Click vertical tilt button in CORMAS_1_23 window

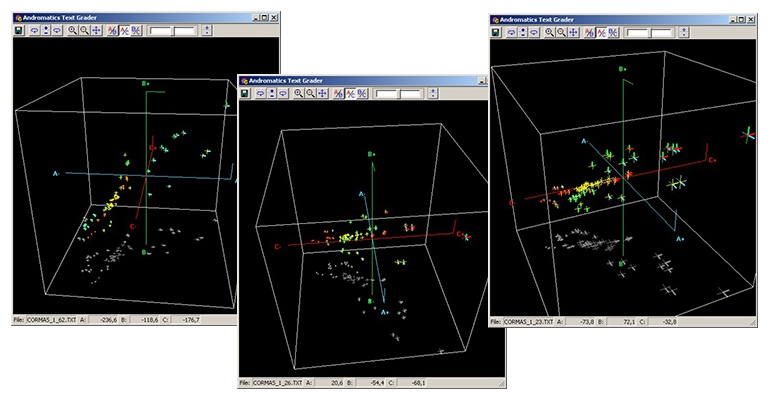pos(524,32)
